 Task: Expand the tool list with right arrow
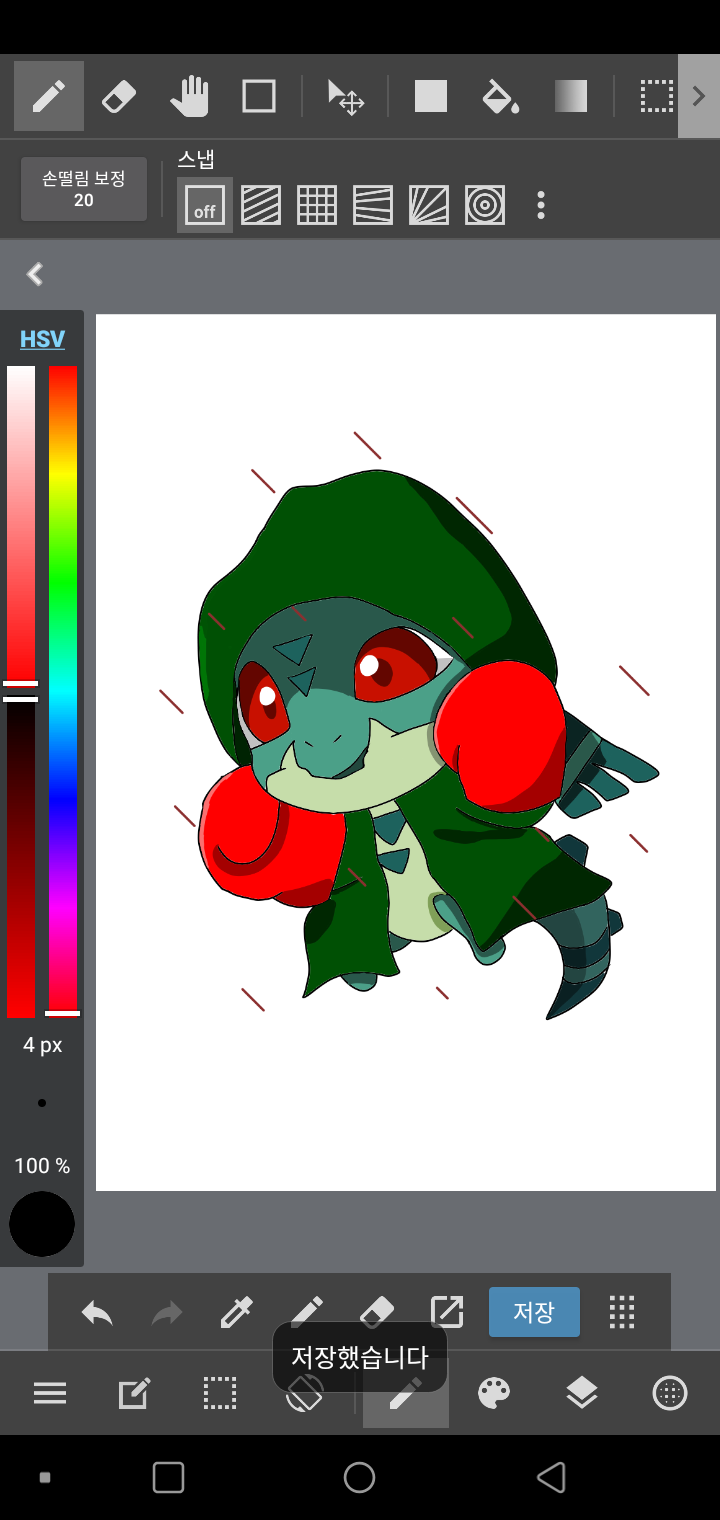pos(699,96)
